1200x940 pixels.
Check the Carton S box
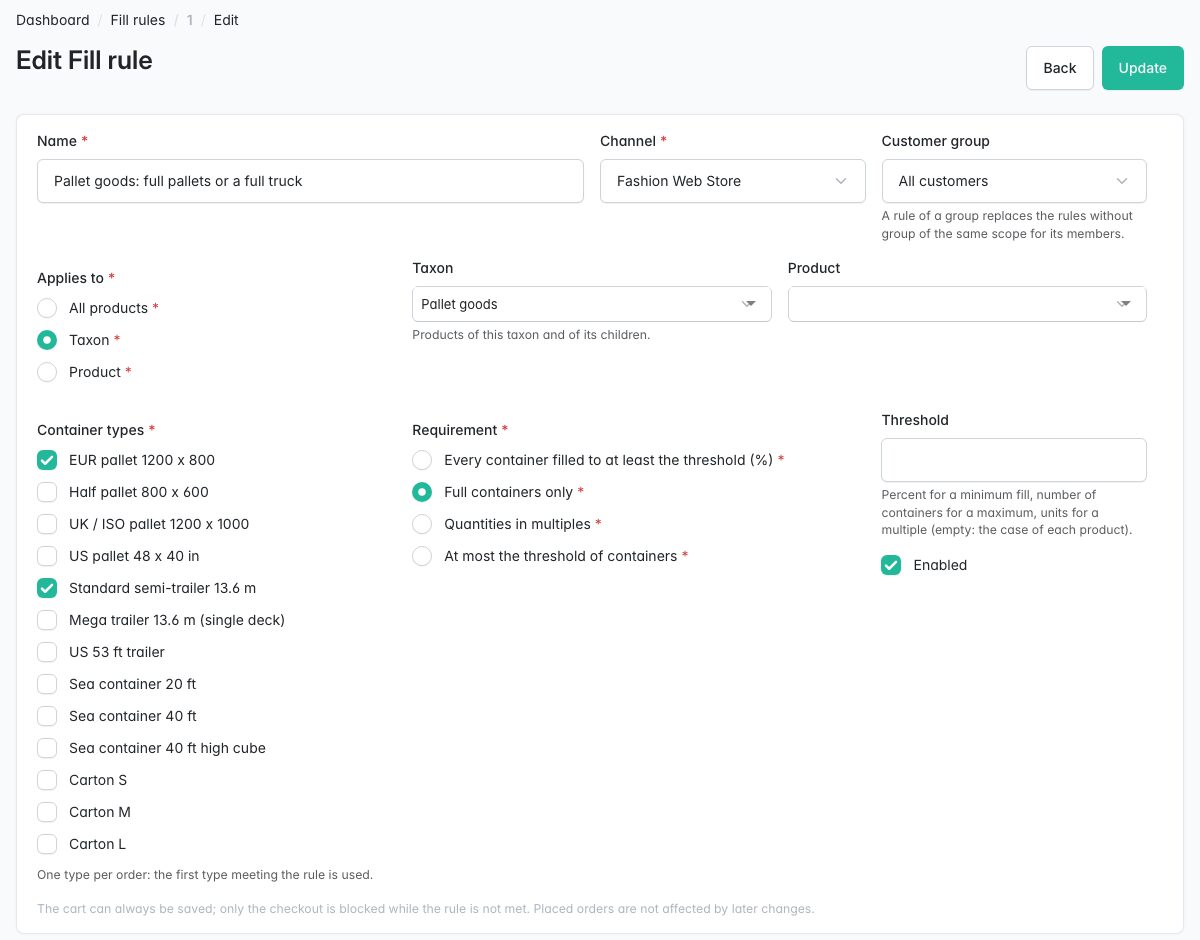coord(47,780)
